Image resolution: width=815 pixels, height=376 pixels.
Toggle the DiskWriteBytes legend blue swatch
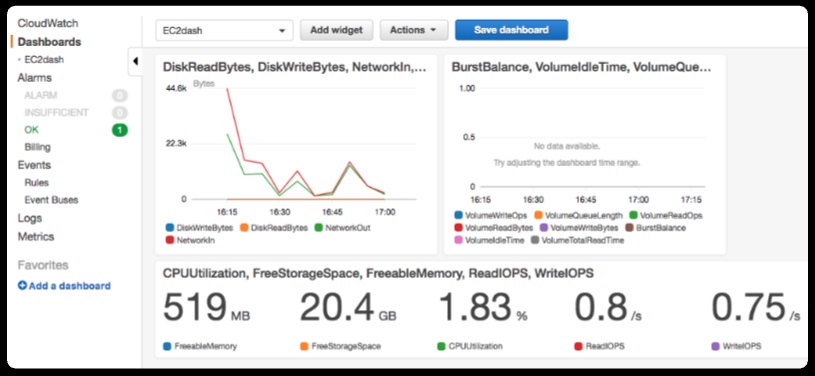point(169,228)
